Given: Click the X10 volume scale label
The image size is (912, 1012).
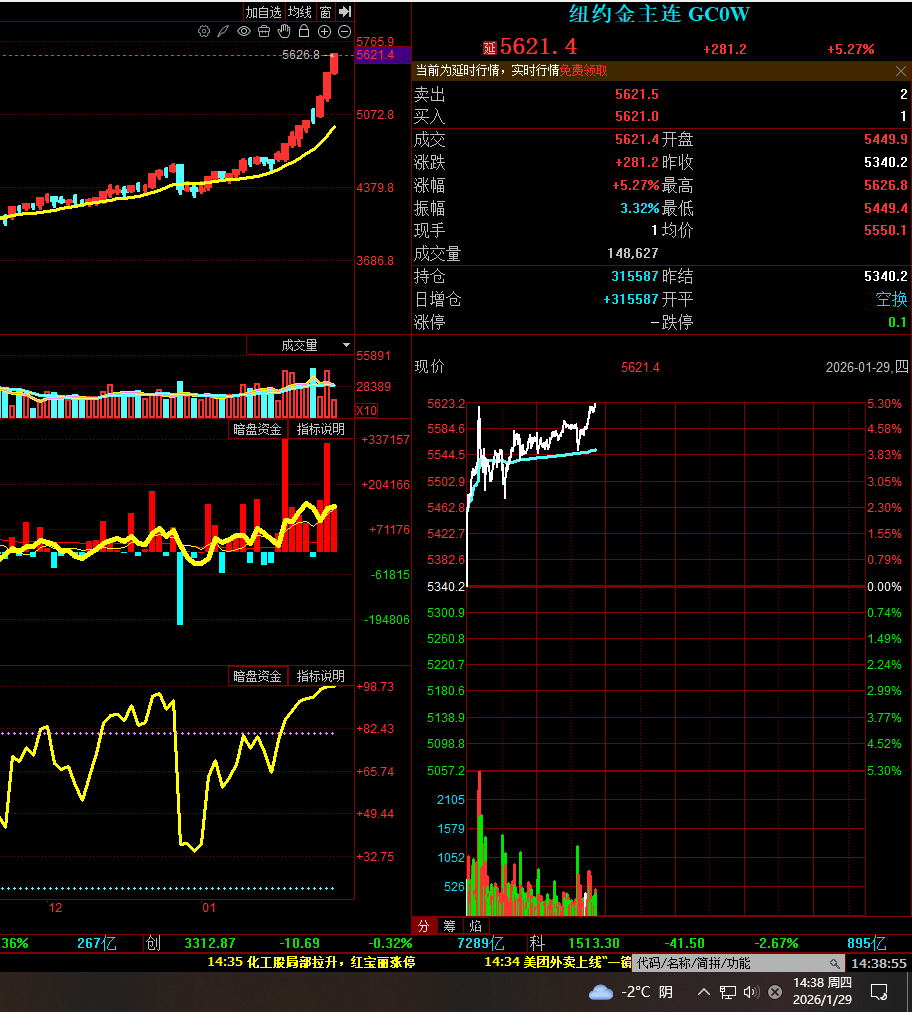Looking at the screenshot, I should (x=367, y=410).
